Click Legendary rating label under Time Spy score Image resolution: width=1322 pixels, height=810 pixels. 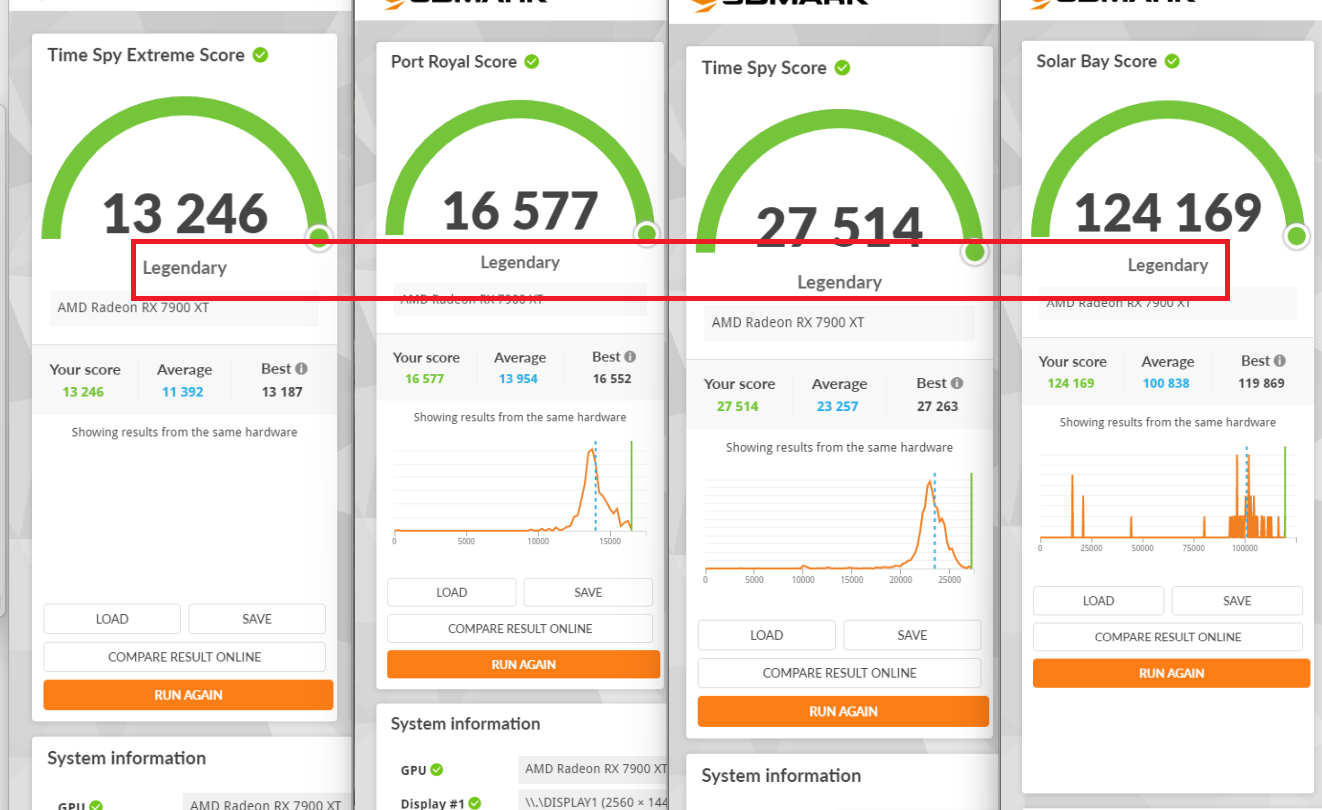839,283
